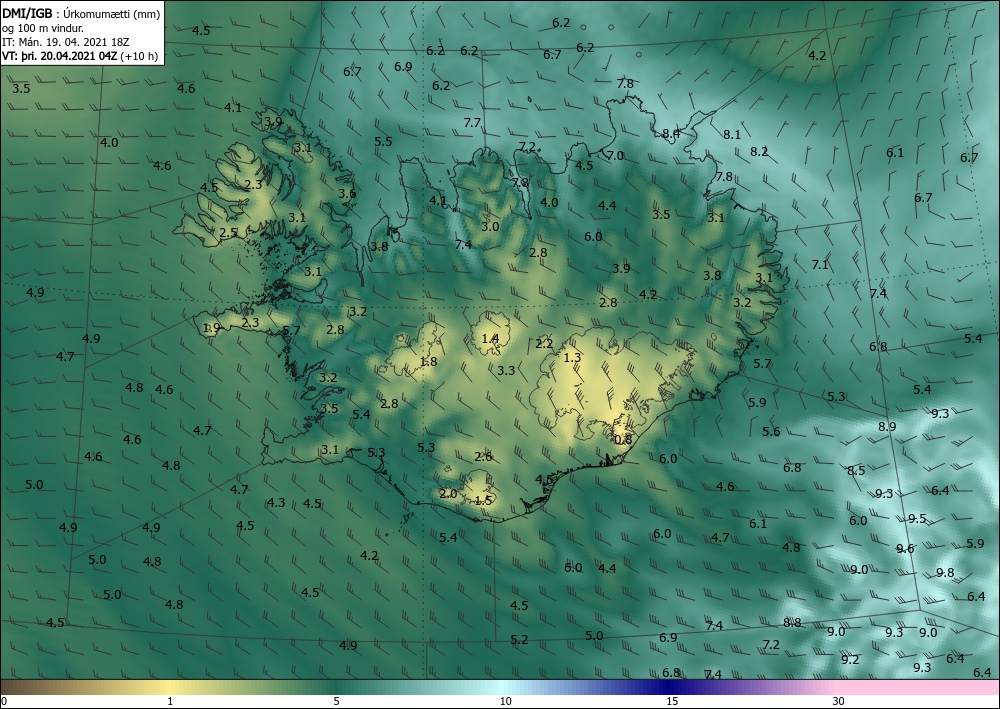Click the 1.4 value inside Hofsjökull outline
The width and height of the screenshot is (1000, 709).
[490, 339]
